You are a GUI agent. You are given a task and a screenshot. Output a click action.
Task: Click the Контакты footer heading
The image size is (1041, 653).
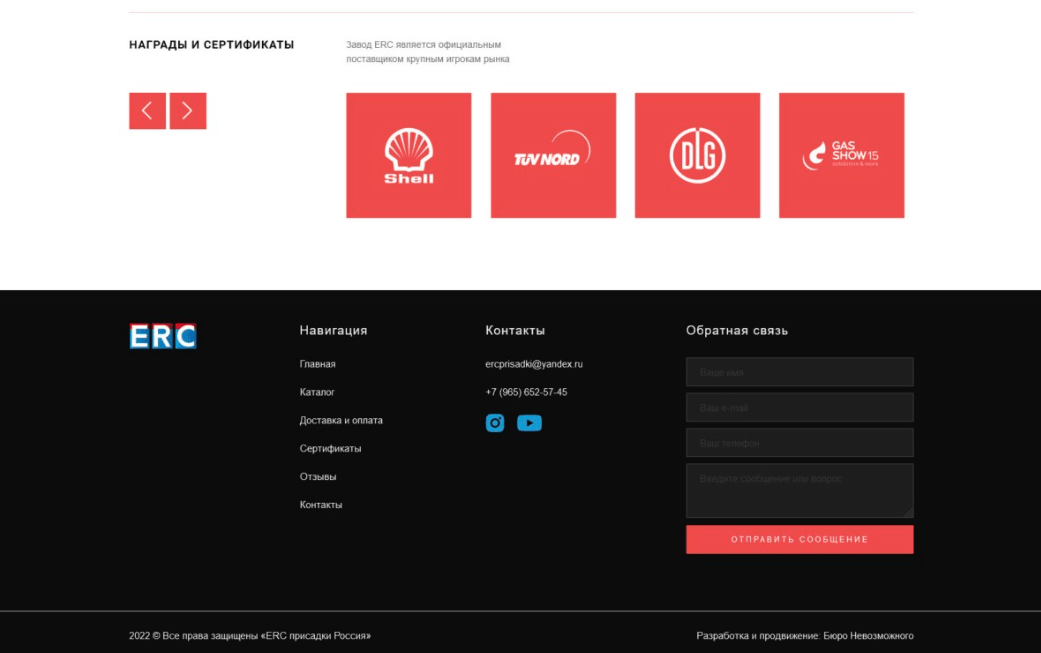pos(515,330)
